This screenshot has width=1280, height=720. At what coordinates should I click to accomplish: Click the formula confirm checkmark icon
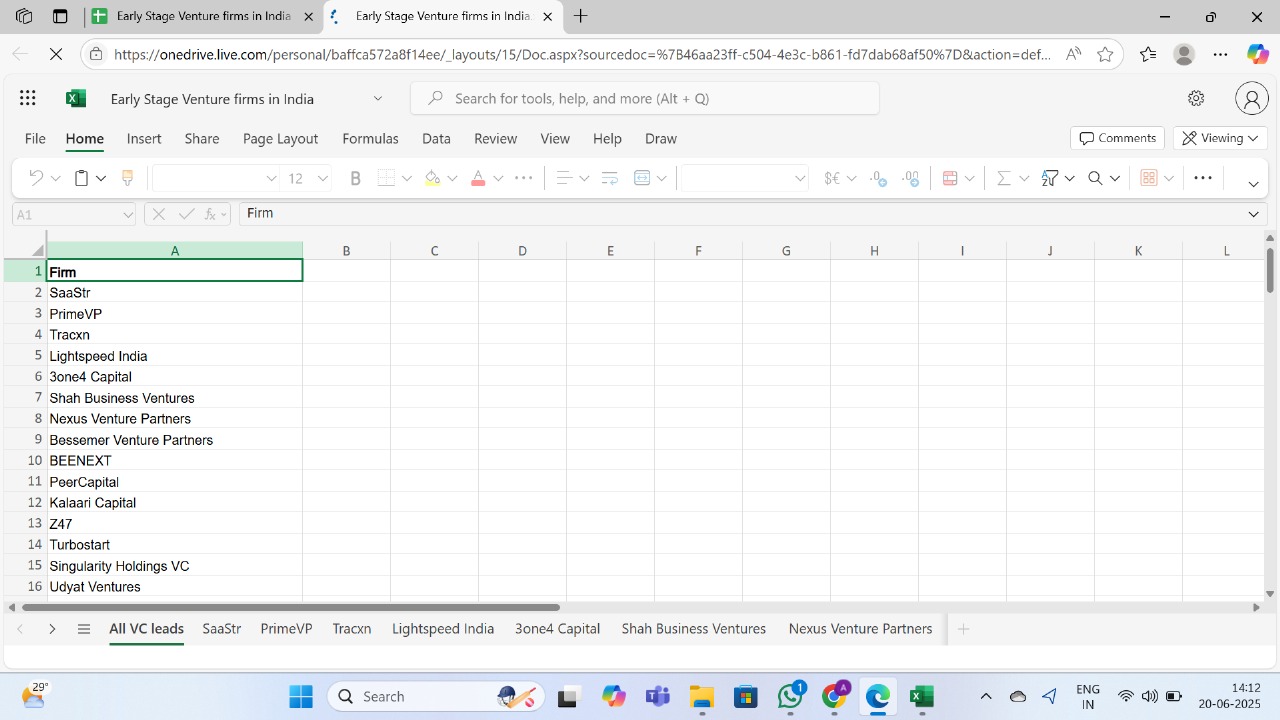(x=186, y=214)
